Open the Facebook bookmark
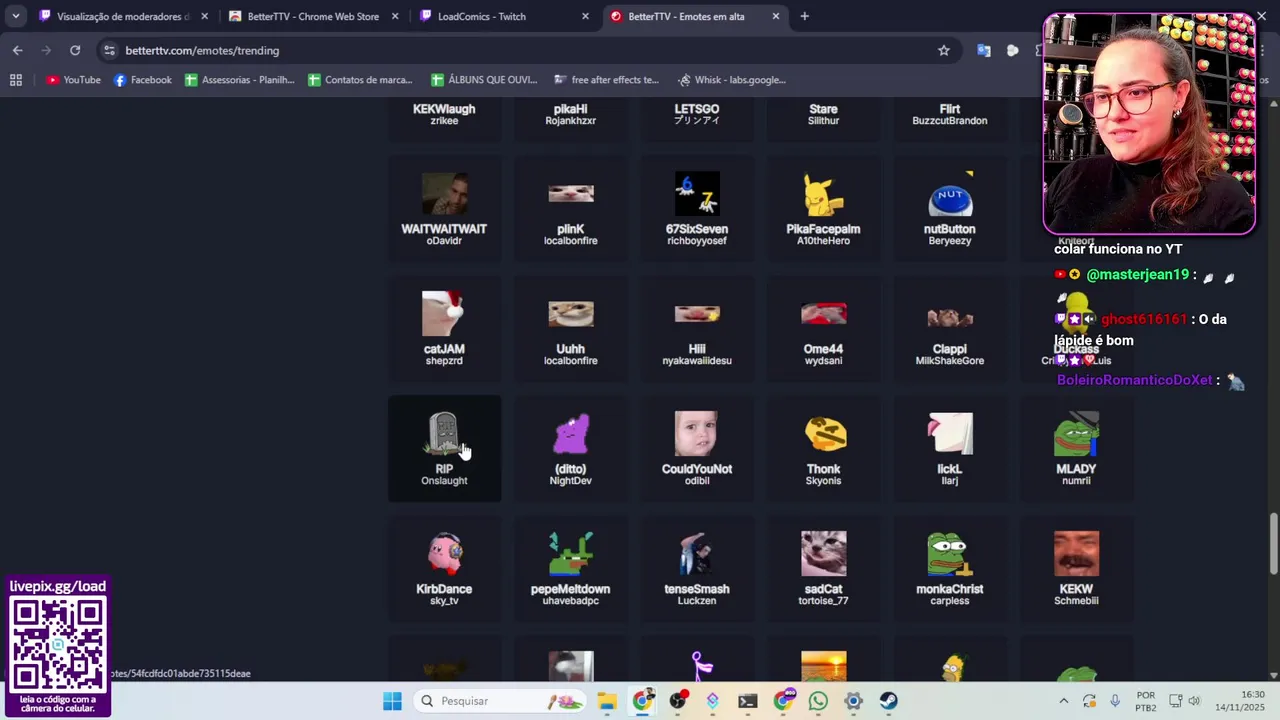The image size is (1280, 720). tap(142, 80)
